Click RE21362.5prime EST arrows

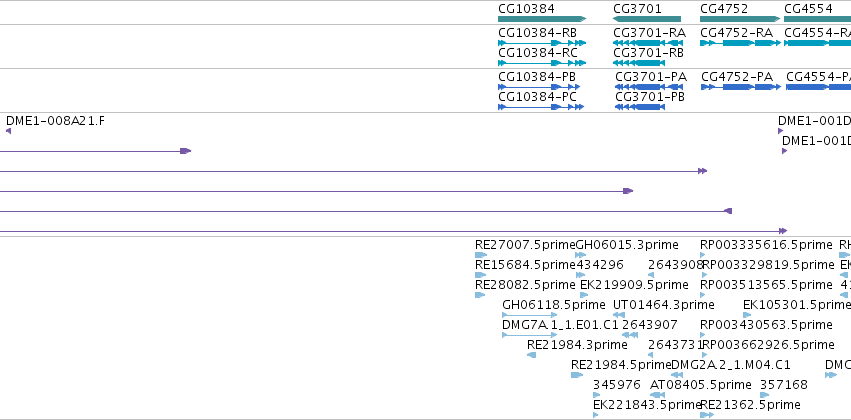tap(707, 415)
